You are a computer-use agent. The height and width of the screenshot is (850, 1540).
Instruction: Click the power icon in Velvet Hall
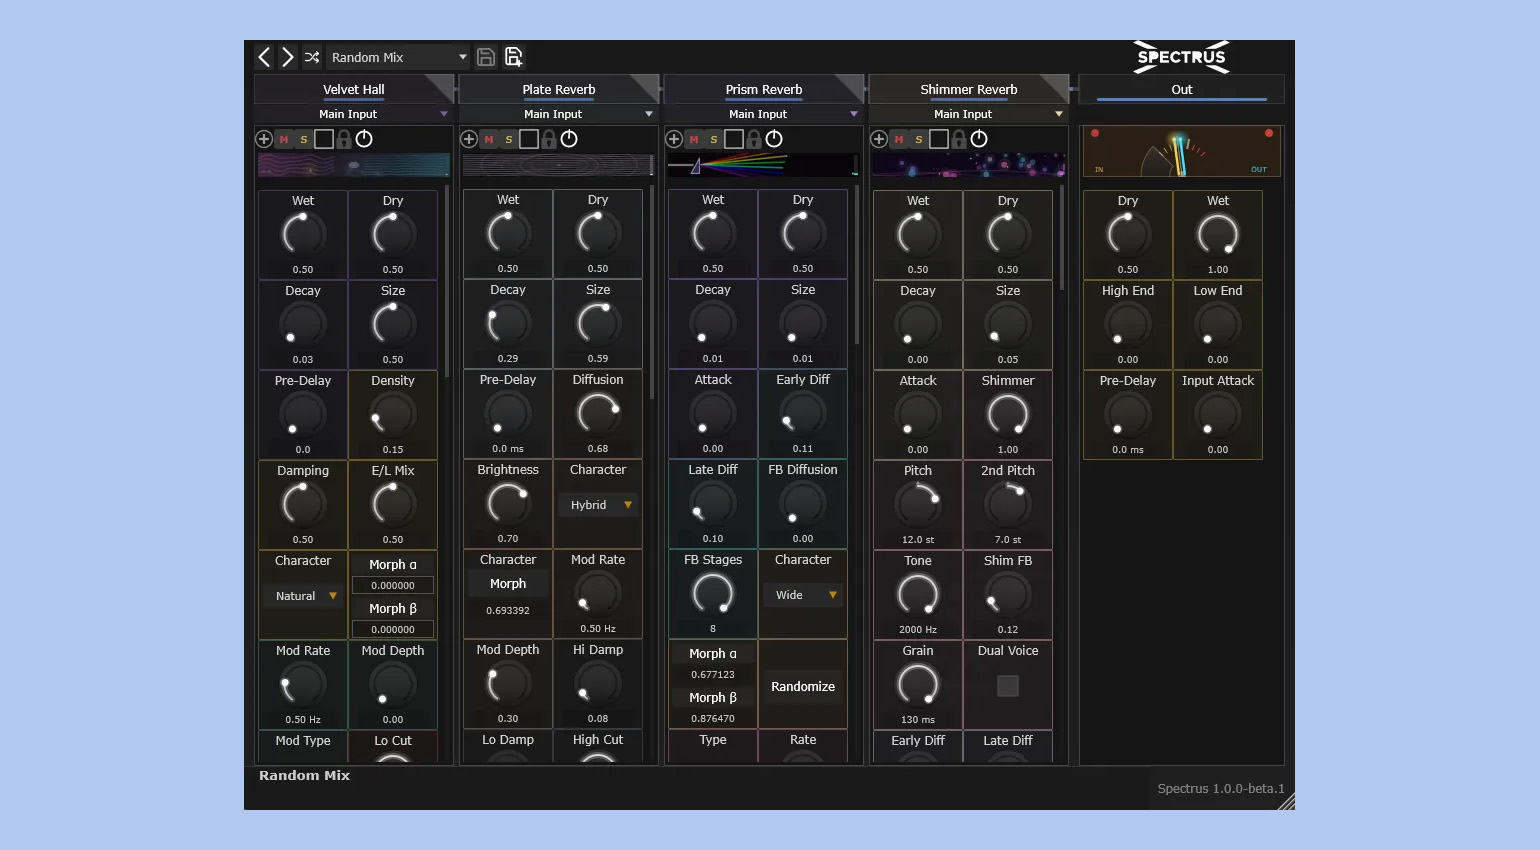364,139
